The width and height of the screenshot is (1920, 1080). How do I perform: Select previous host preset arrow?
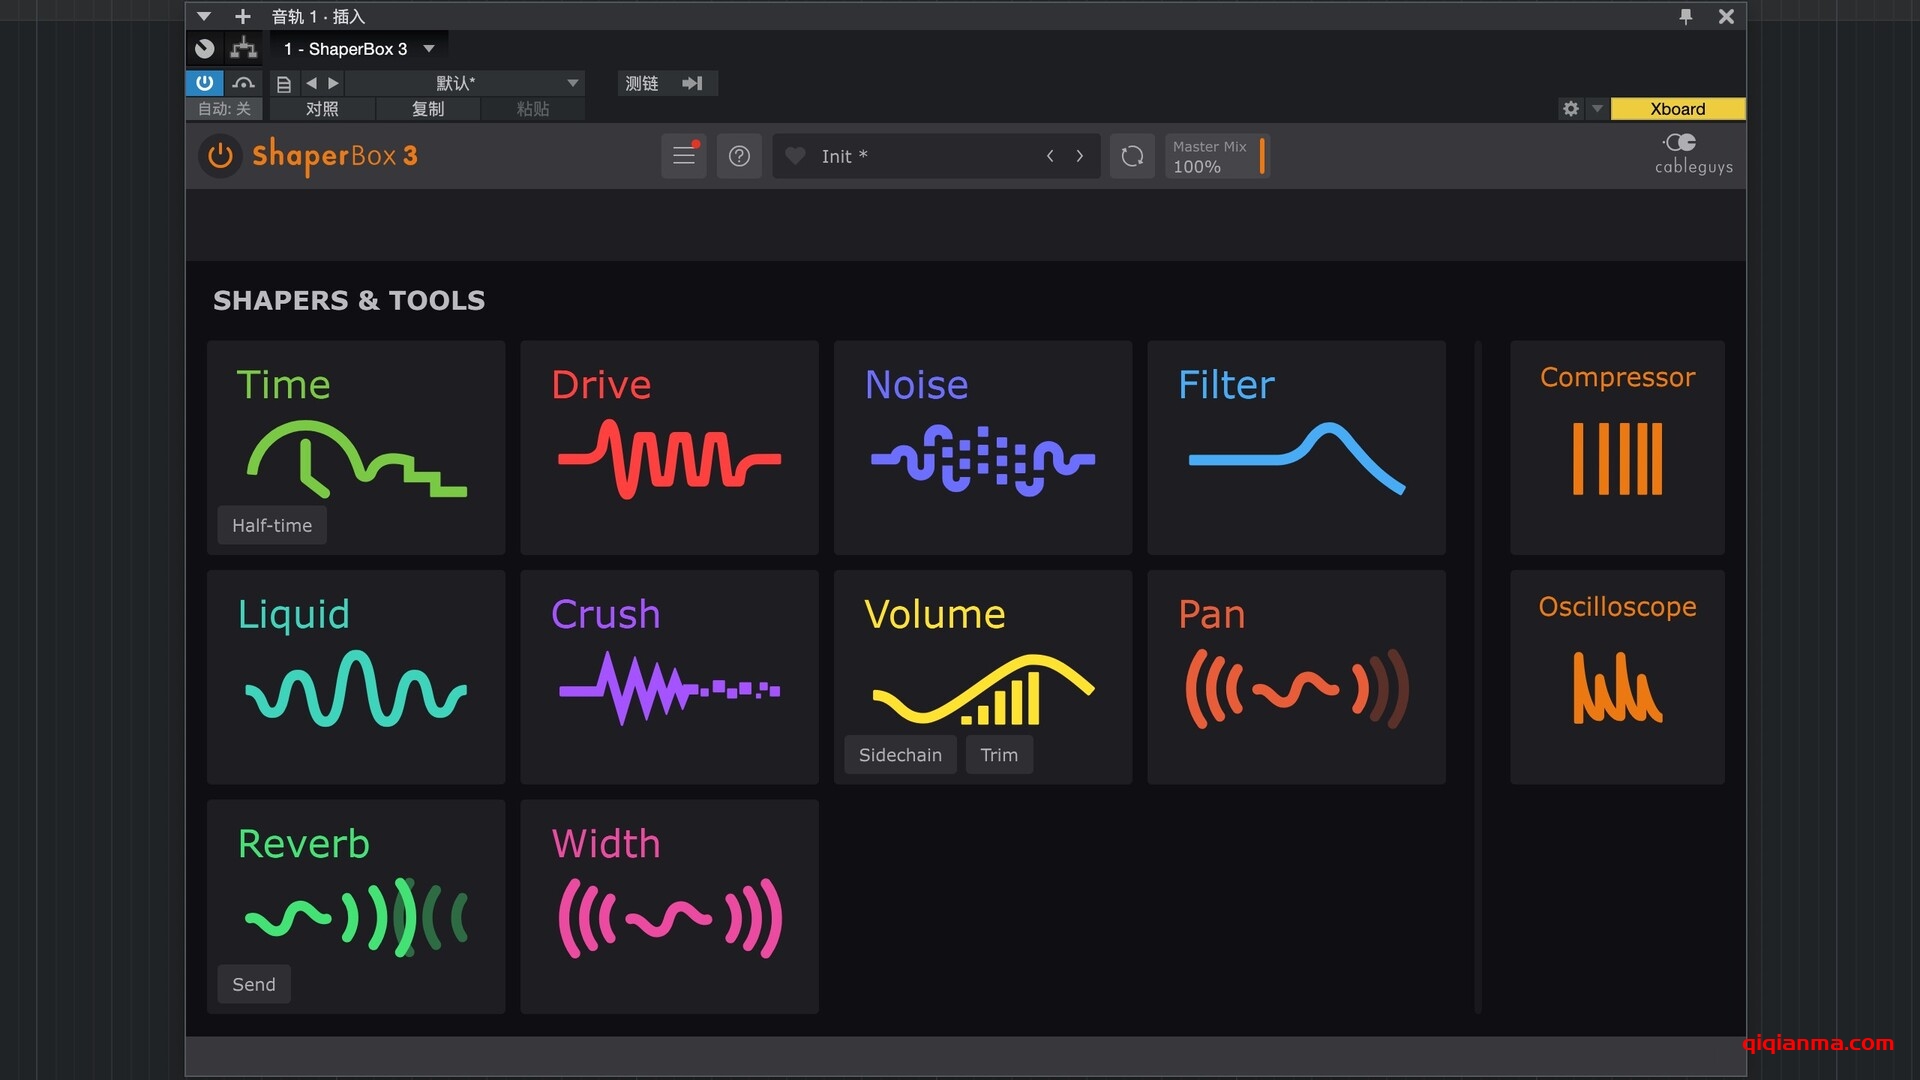311,83
